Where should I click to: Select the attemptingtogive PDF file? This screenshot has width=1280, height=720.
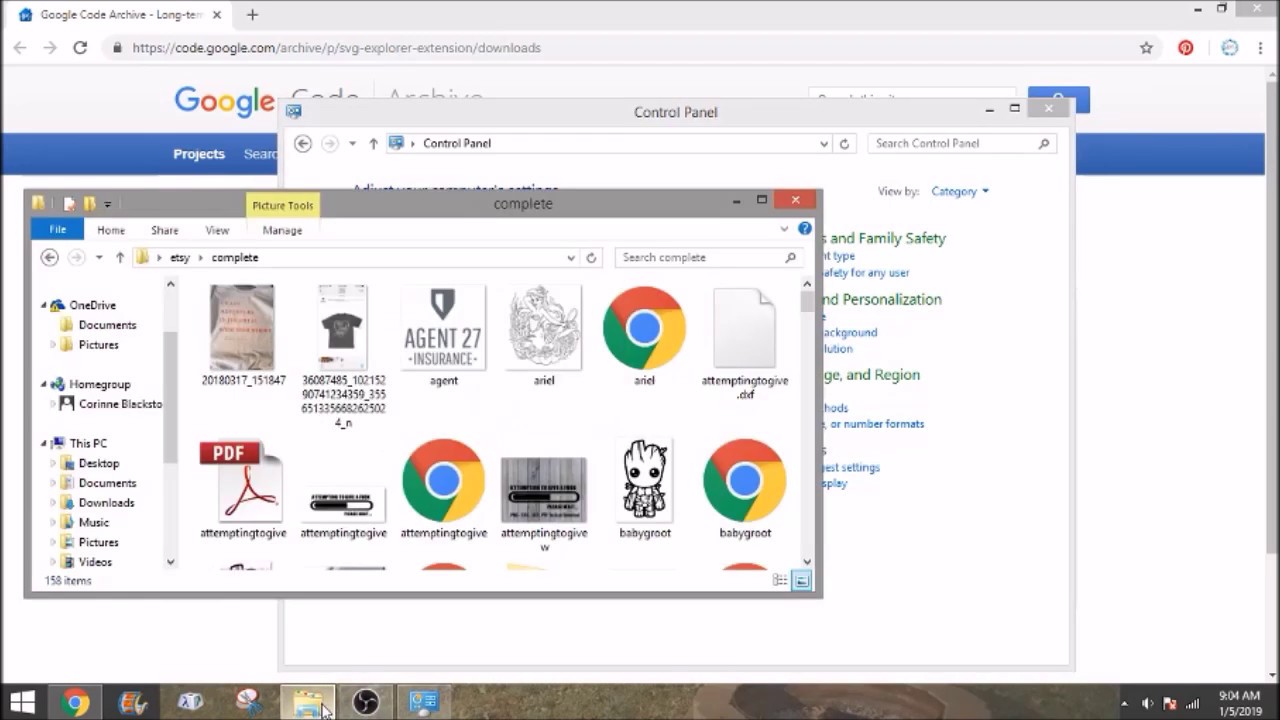coord(243,489)
